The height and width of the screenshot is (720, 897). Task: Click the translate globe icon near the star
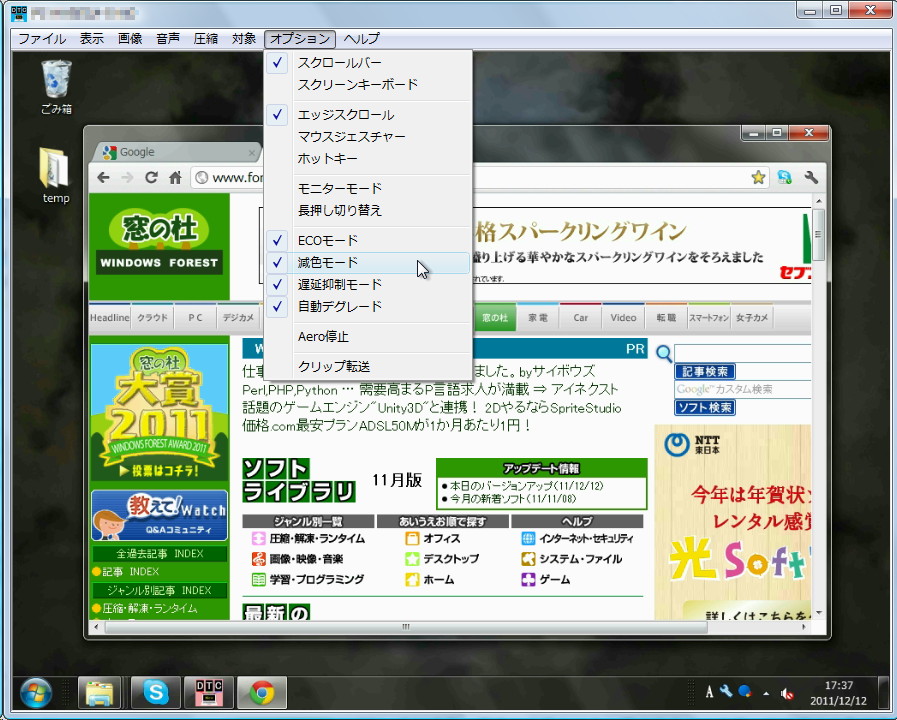tap(784, 176)
